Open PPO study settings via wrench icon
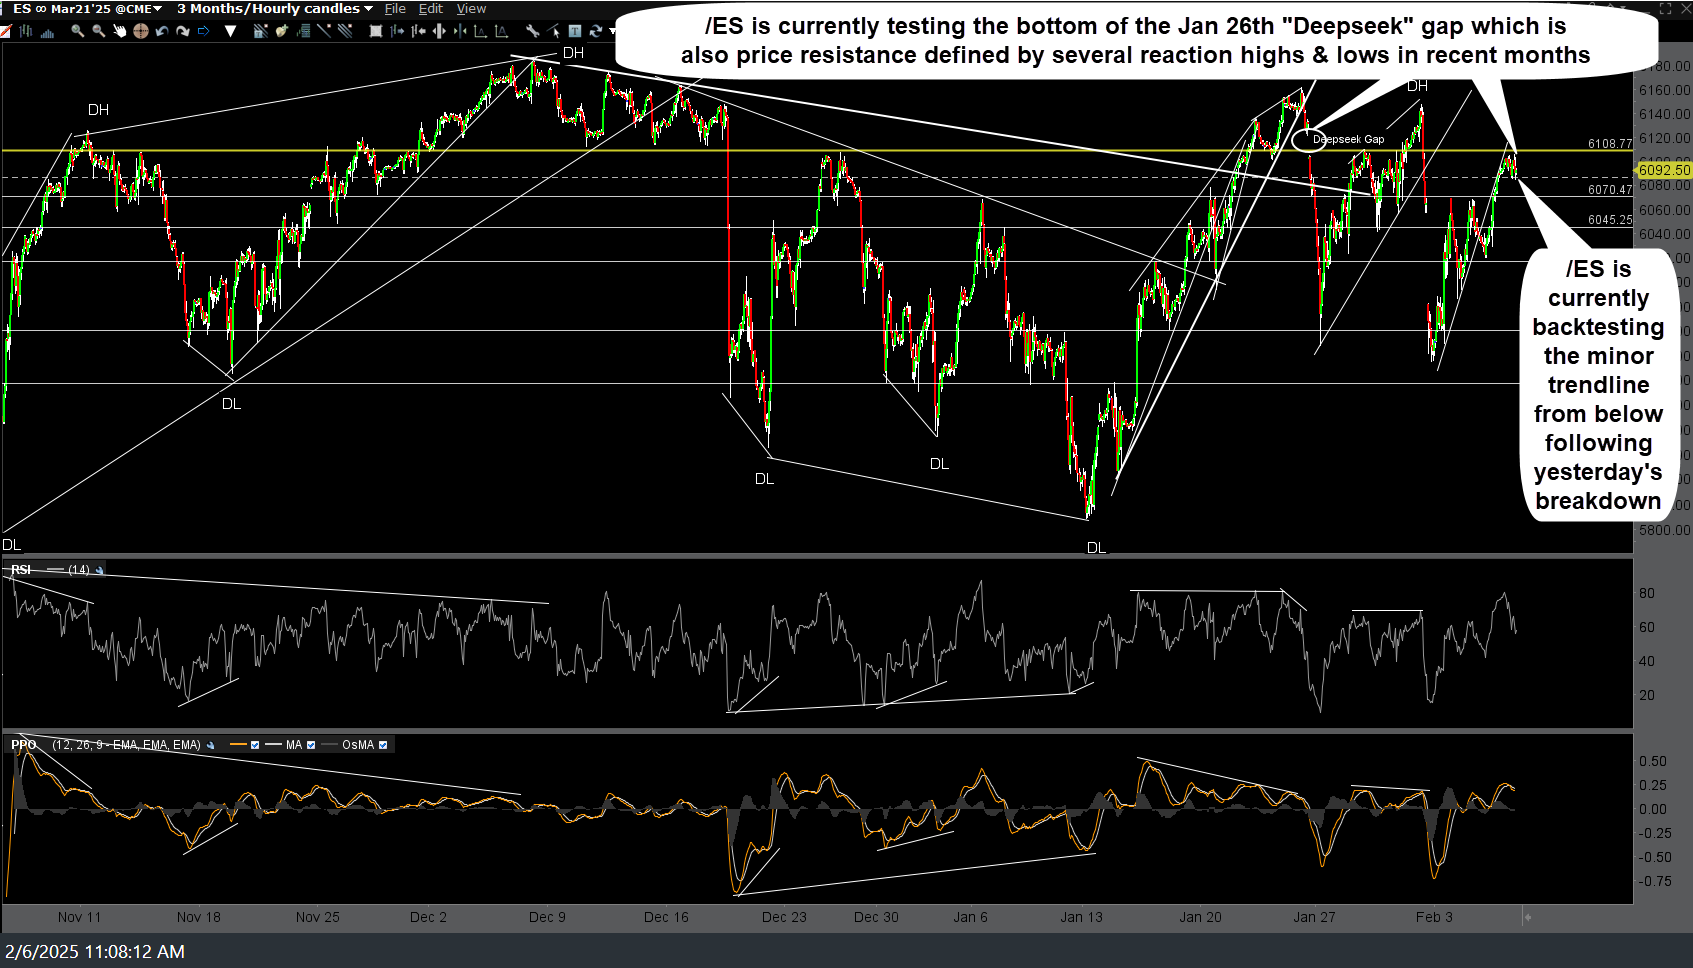The image size is (1693, 968). pos(210,744)
